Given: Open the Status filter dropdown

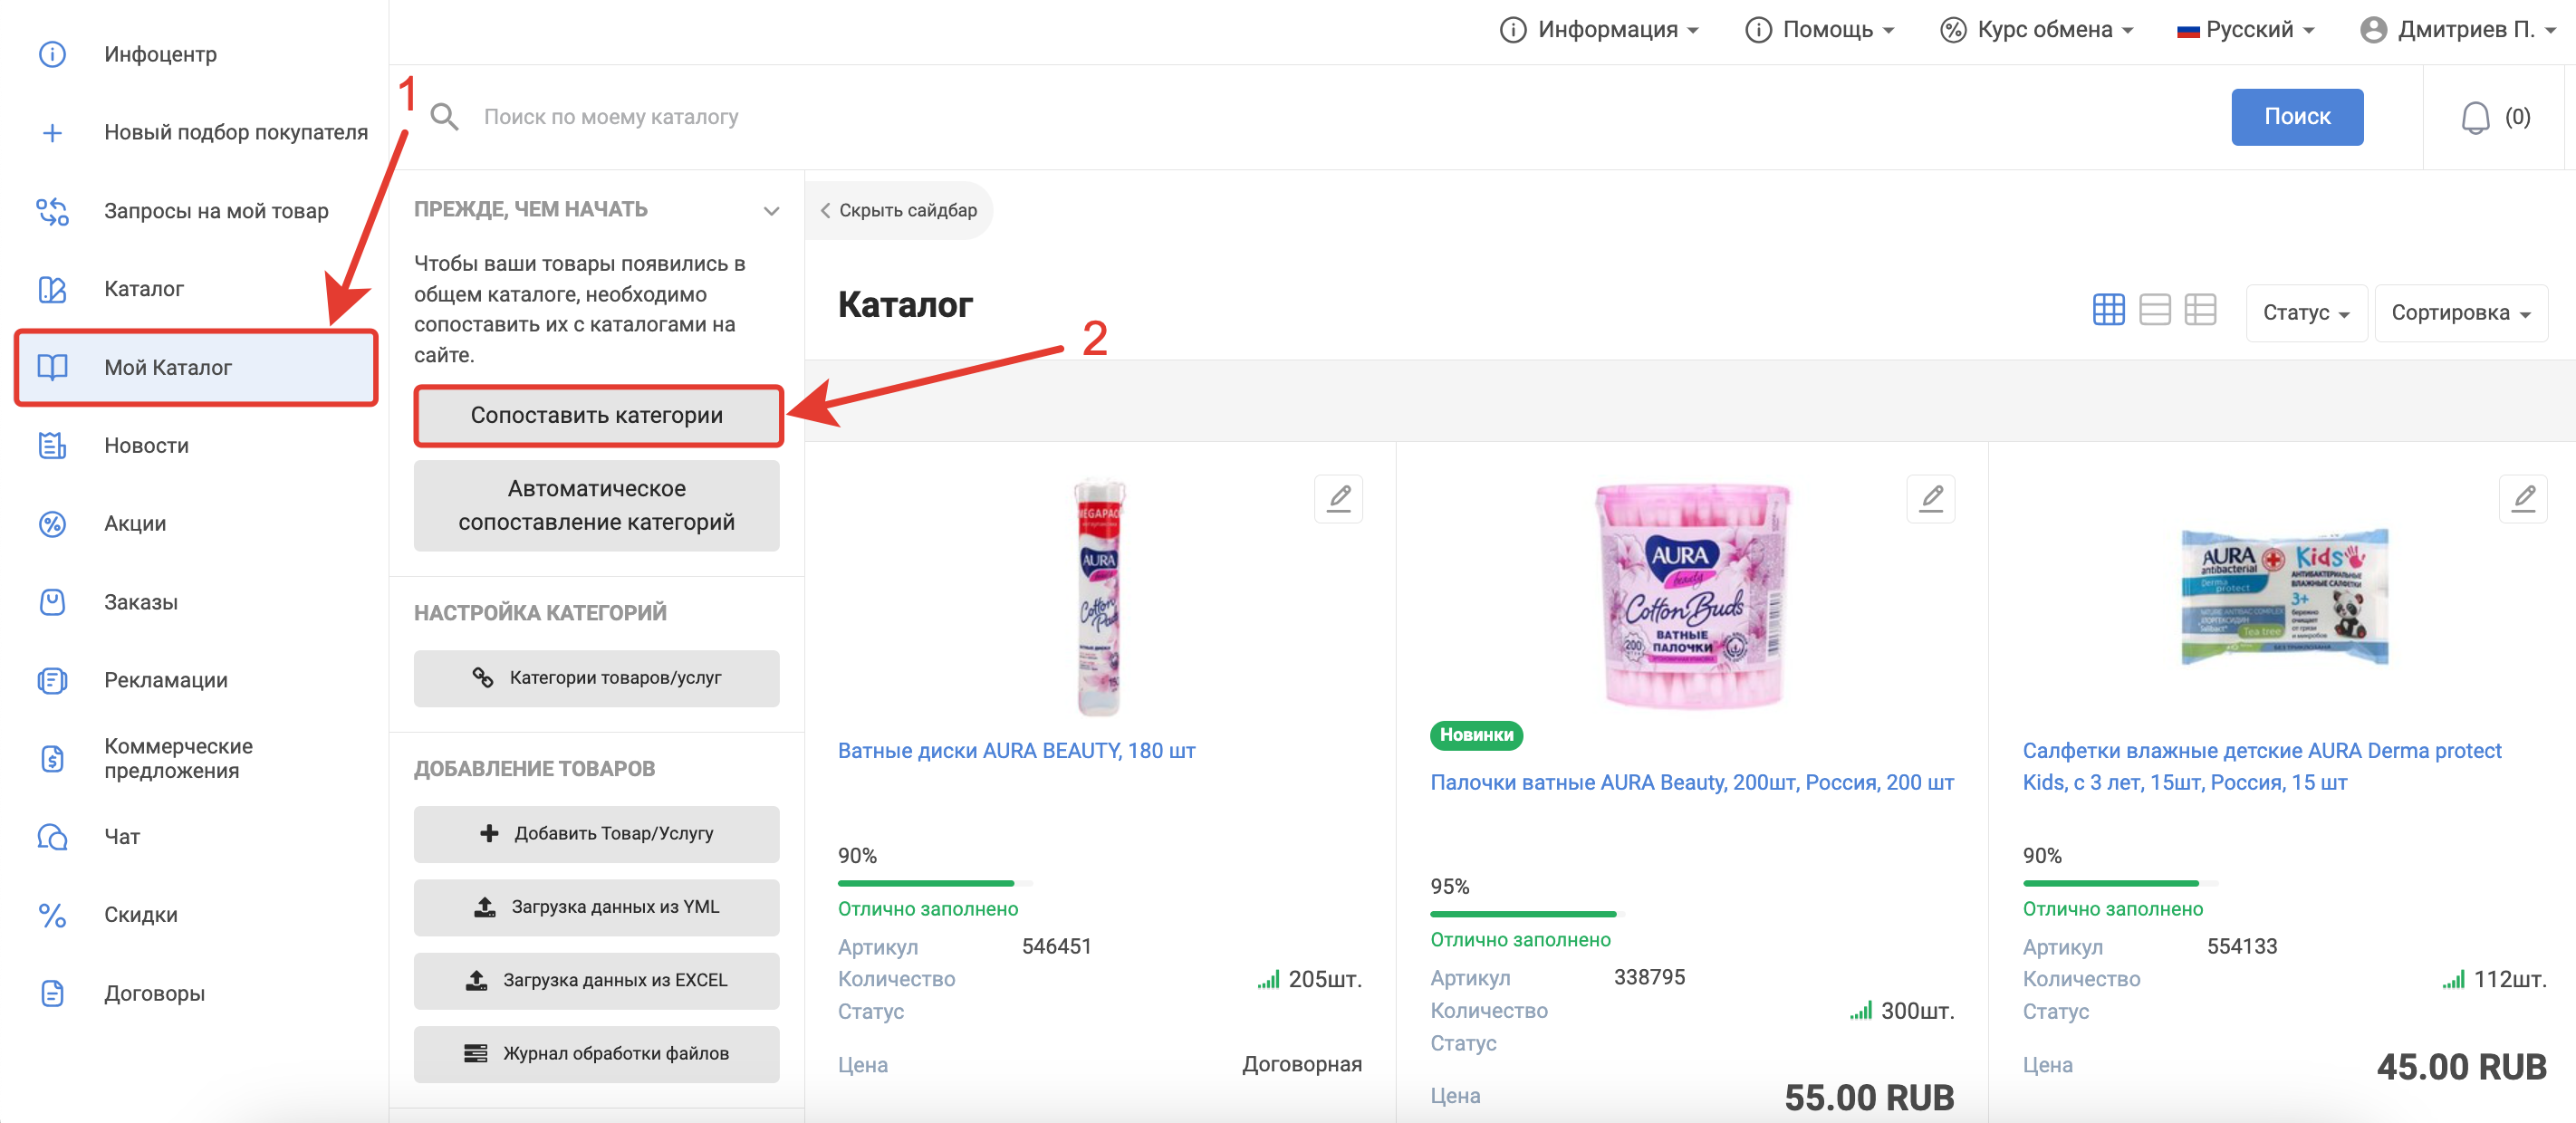Looking at the screenshot, I should (x=2305, y=313).
